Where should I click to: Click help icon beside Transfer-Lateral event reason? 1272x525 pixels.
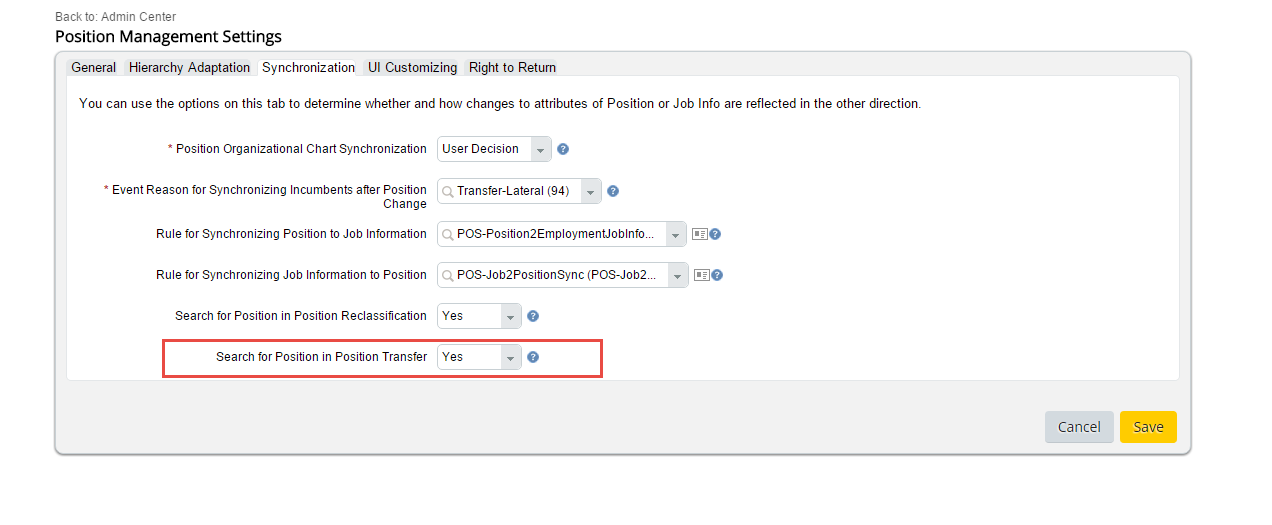(x=613, y=191)
